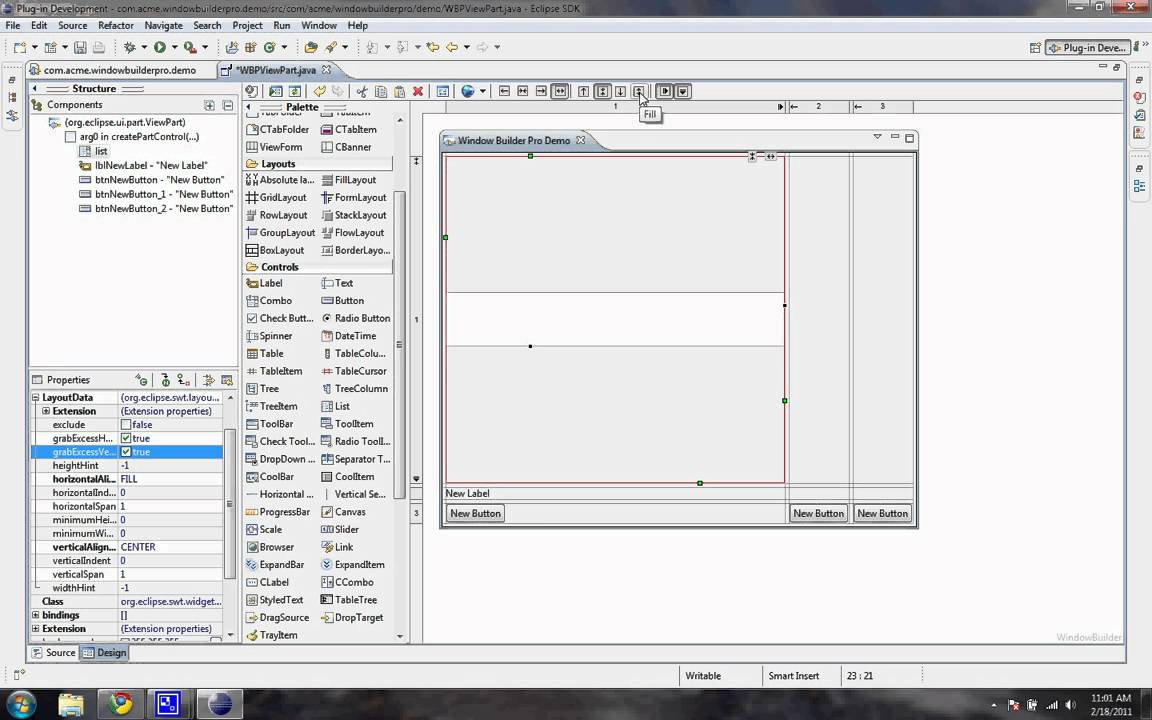Click Collapse All icon in the Components panel
Image resolution: width=1152 pixels, height=720 pixels.
[x=228, y=105]
